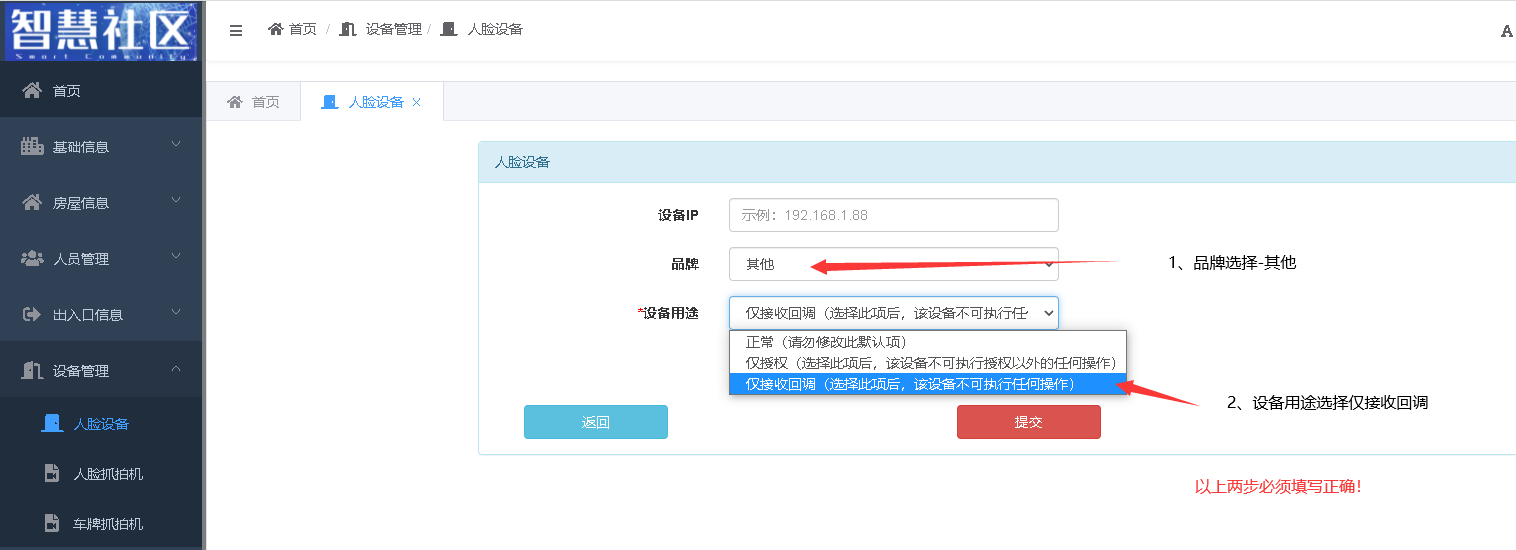This screenshot has height=550, width=1516.
Task: Click the 人脸抓拍机 camera icon
Action: 53,474
